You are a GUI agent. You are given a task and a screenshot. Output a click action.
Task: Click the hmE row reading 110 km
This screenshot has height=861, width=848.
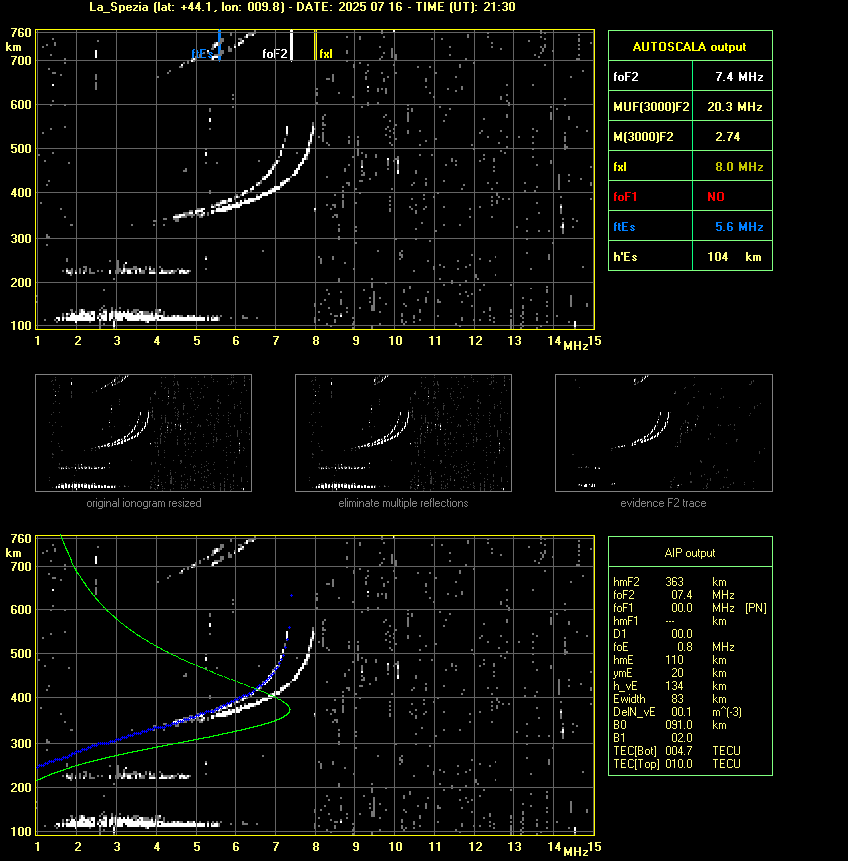click(x=670, y=660)
